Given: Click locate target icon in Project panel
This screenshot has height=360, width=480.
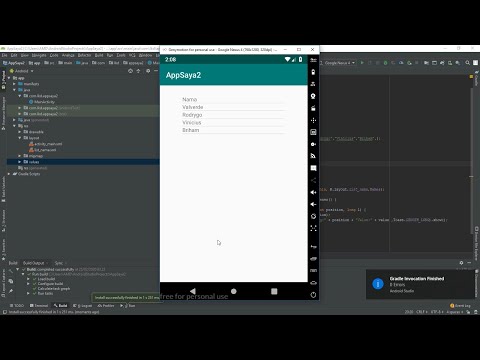Looking at the screenshot, I should click(130, 71).
